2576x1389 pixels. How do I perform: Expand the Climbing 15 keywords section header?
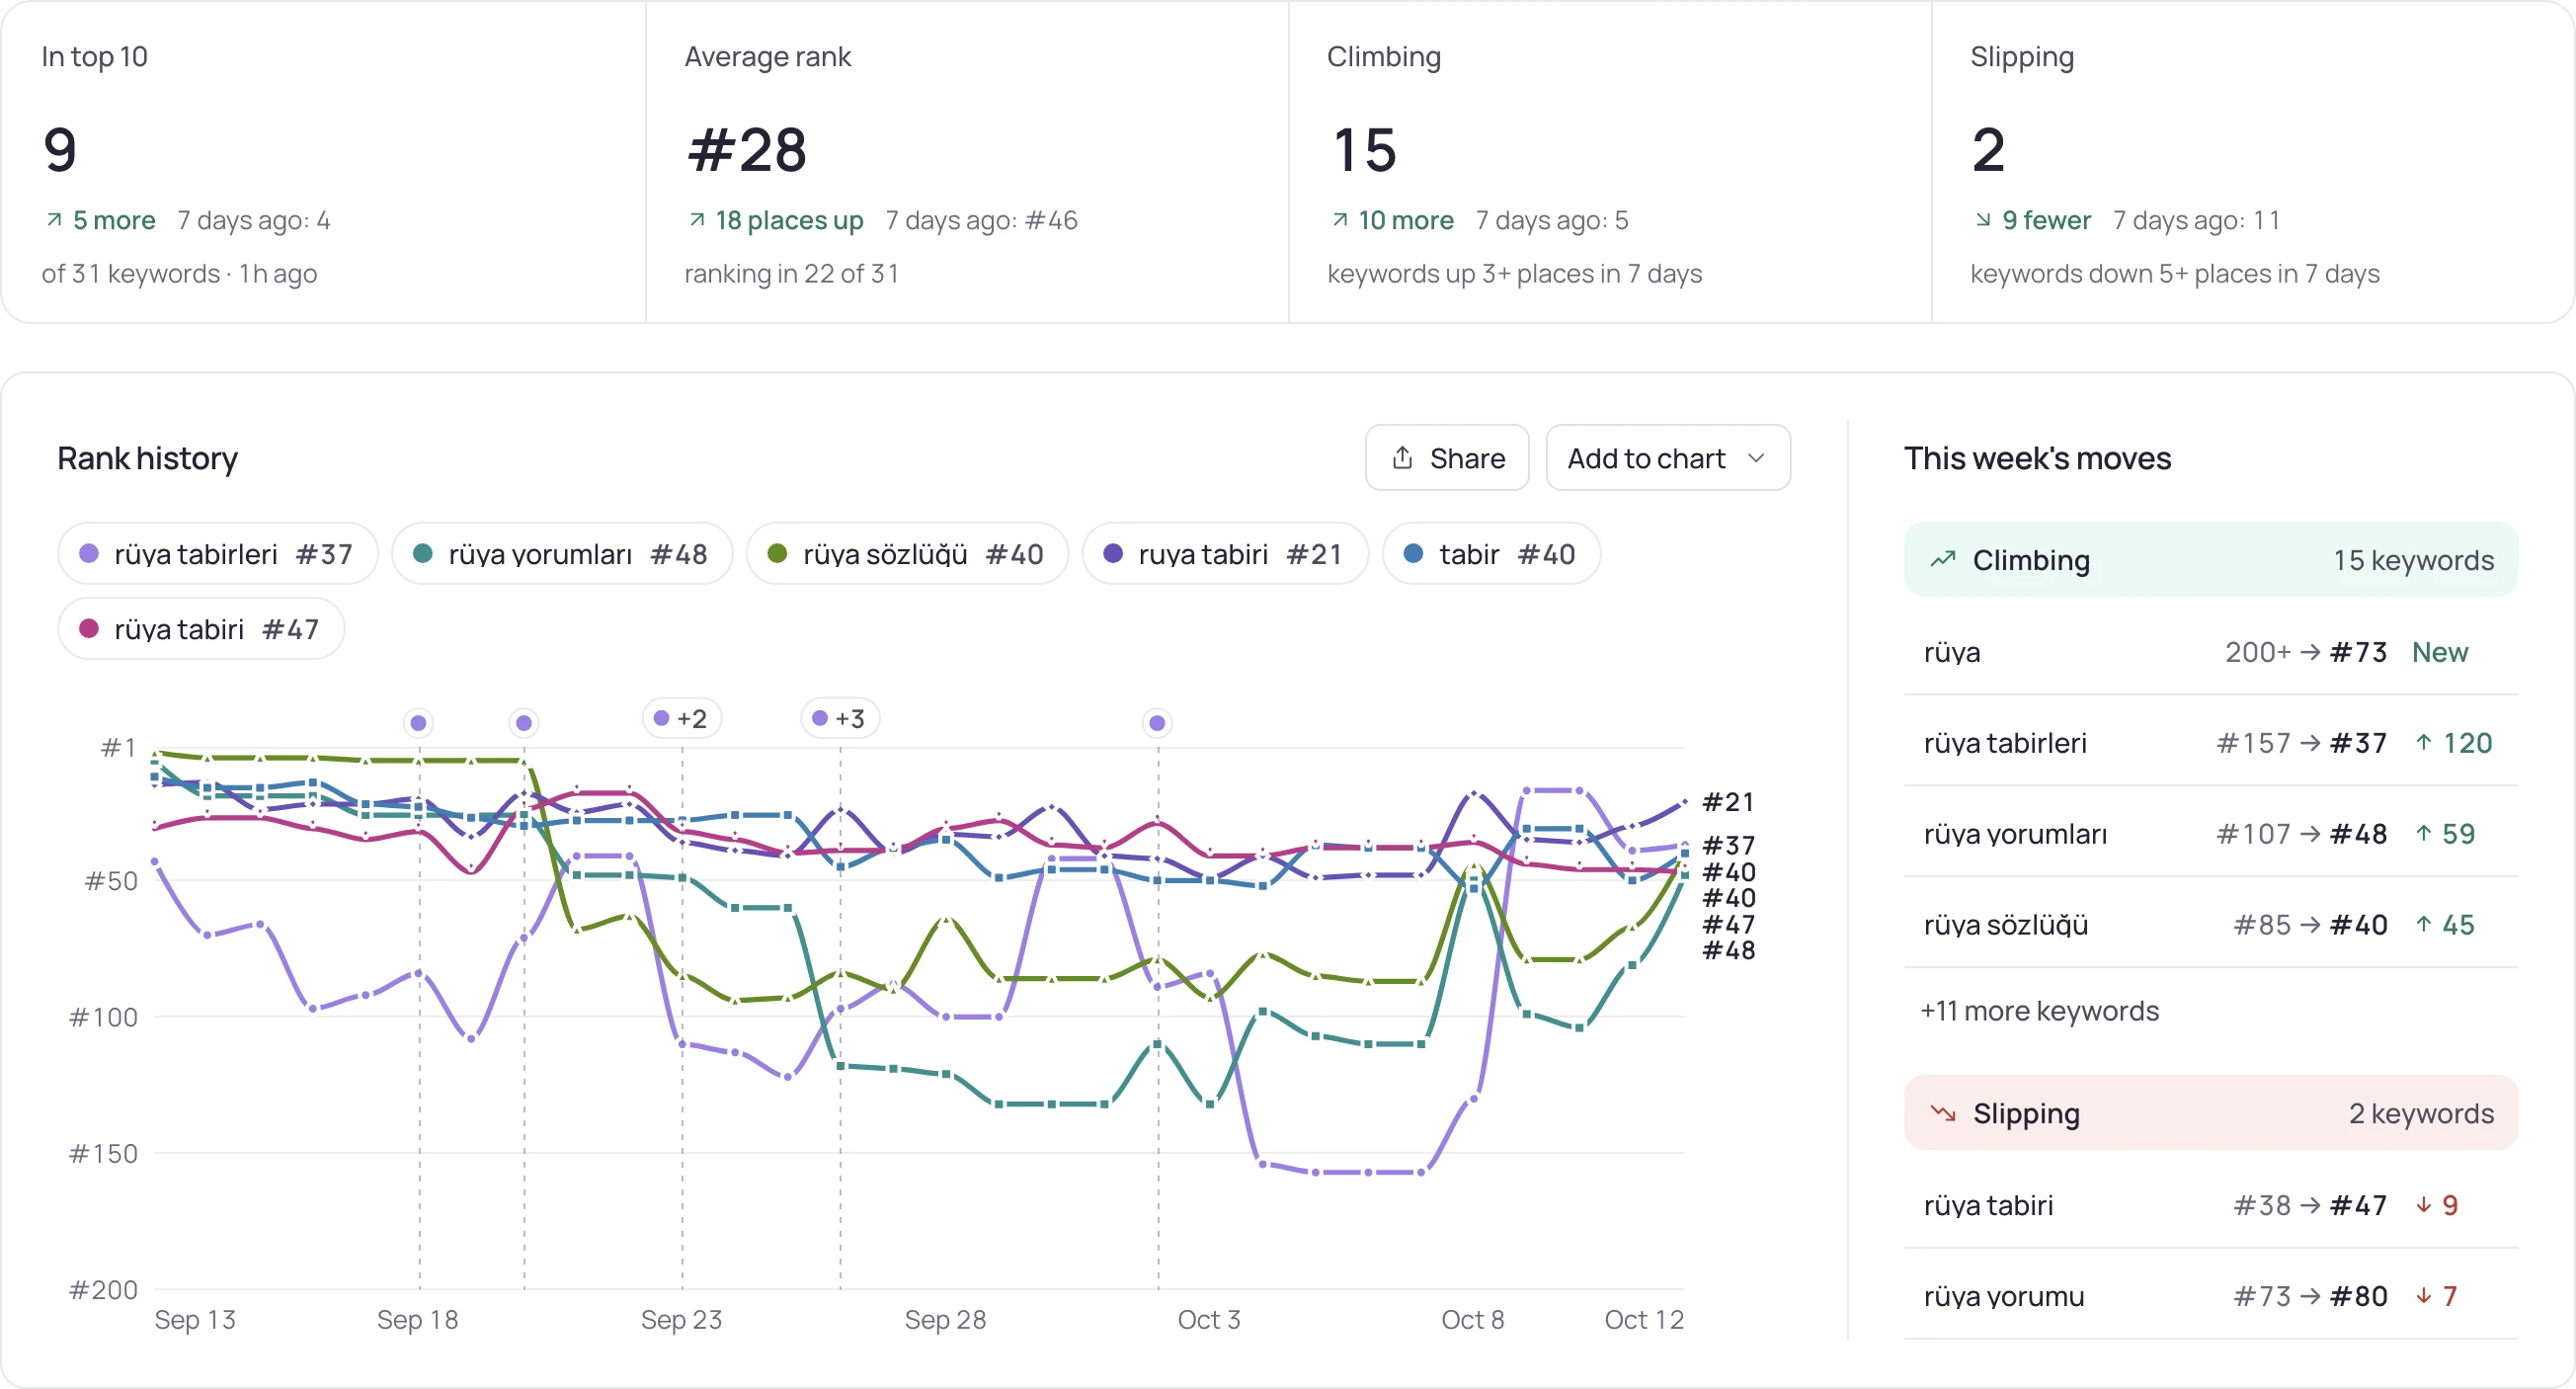coord(2210,560)
